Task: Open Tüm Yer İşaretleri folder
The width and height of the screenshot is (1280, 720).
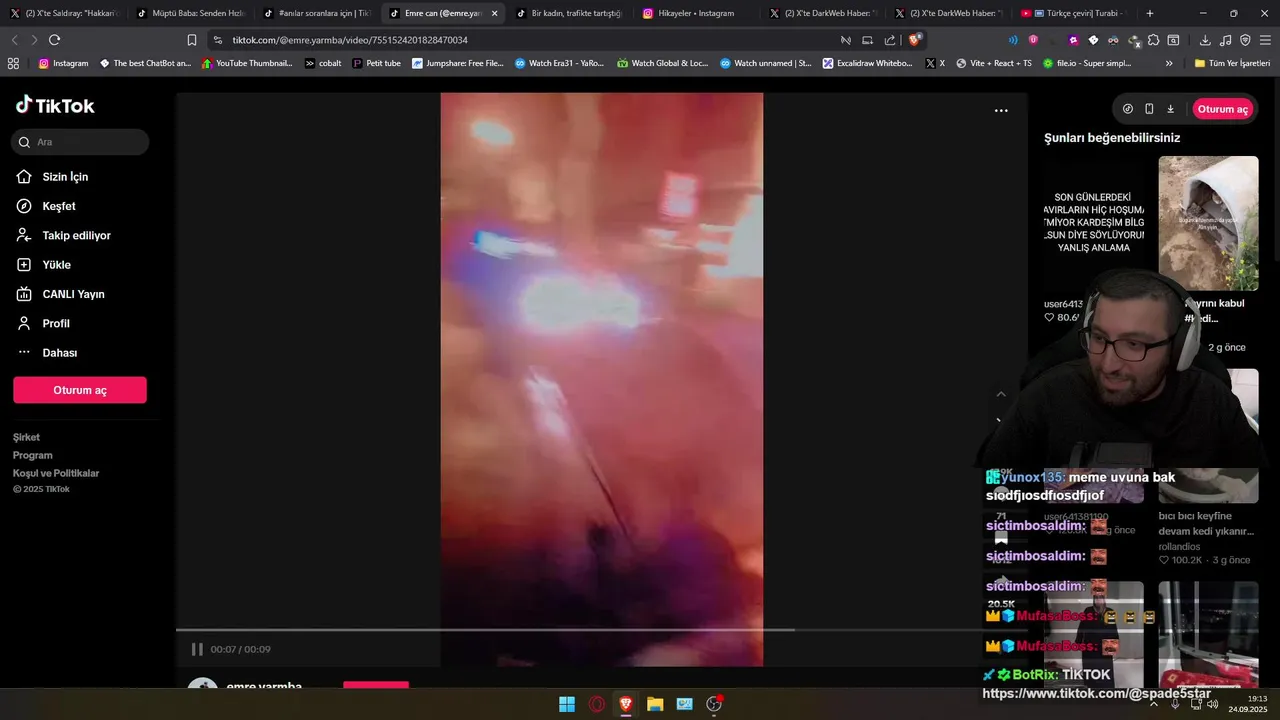Action: pyautogui.click(x=1231, y=63)
